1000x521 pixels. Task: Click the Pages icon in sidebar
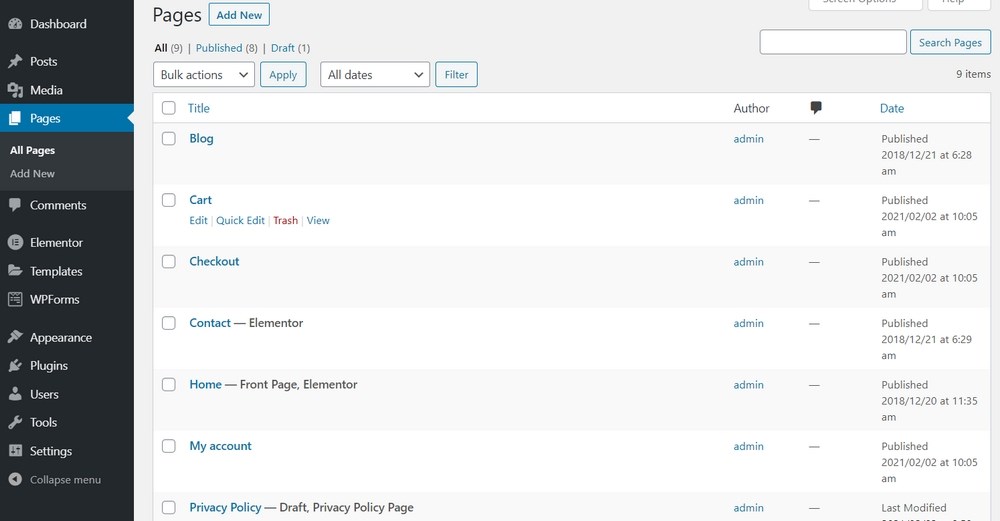coord(15,118)
